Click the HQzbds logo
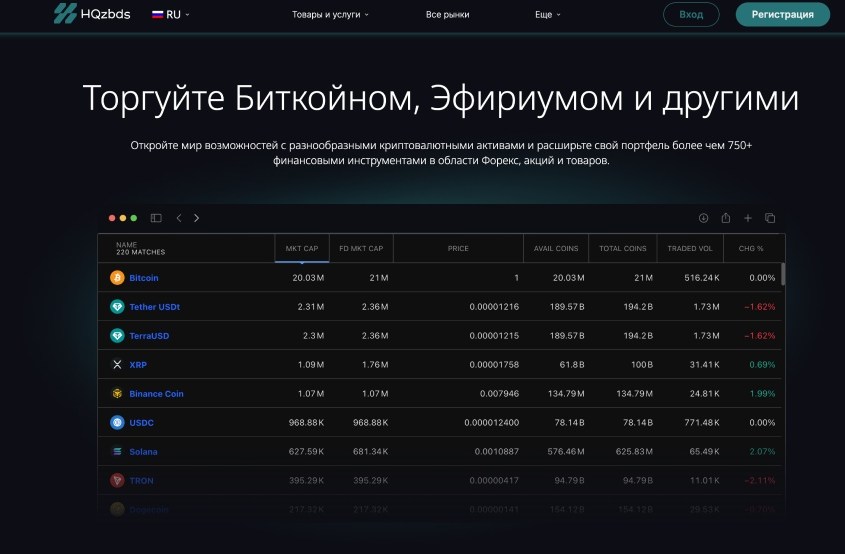845x554 pixels. pyautogui.click(x=92, y=13)
